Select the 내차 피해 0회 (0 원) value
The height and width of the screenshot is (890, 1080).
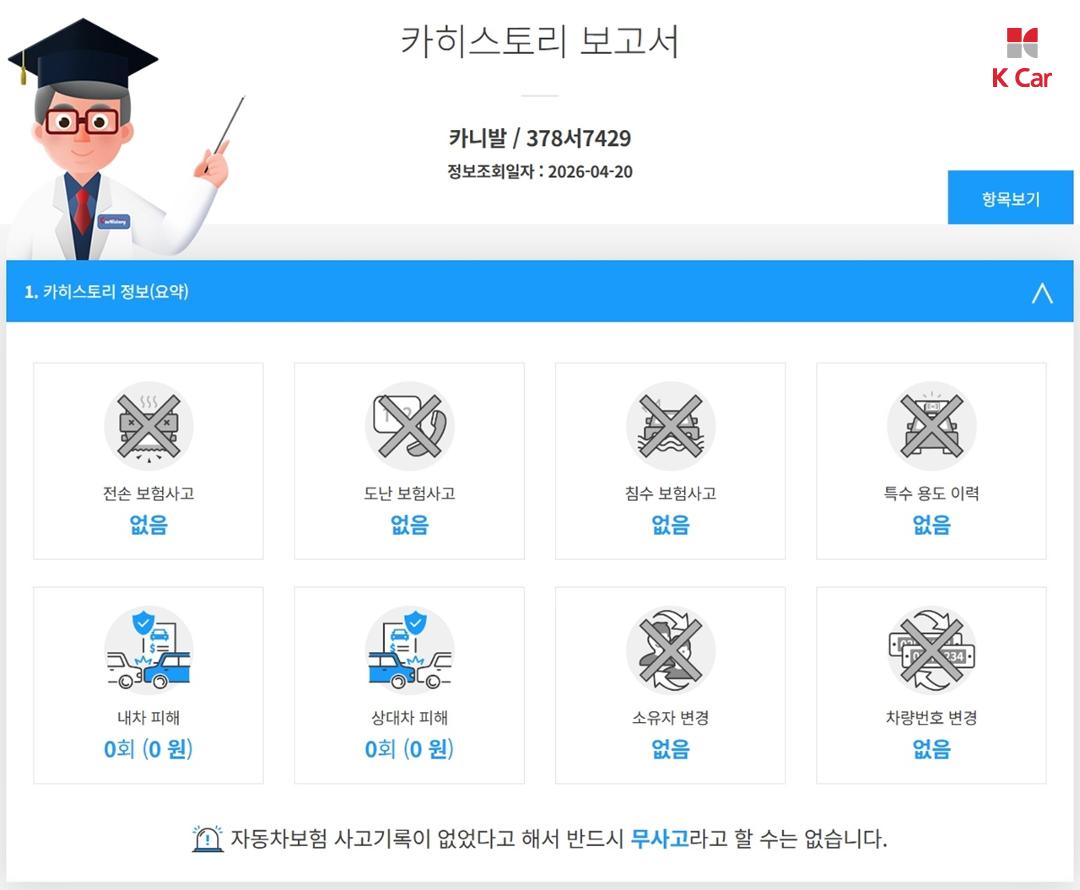coord(148,749)
